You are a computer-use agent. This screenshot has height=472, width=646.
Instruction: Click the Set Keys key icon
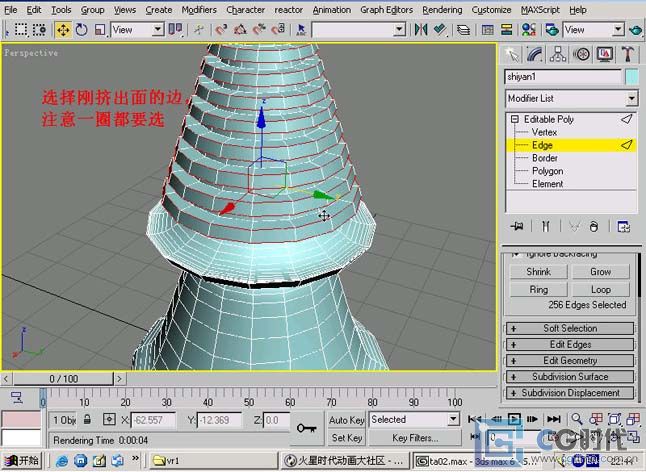click(307, 429)
